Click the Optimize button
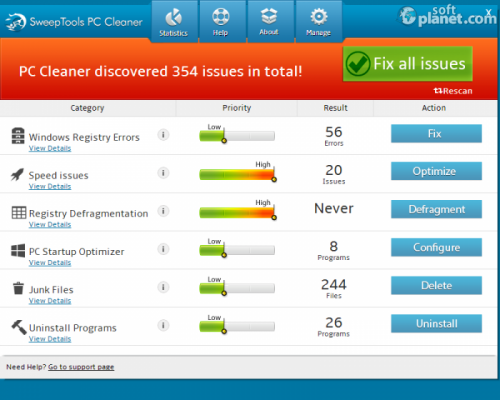 tap(436, 171)
